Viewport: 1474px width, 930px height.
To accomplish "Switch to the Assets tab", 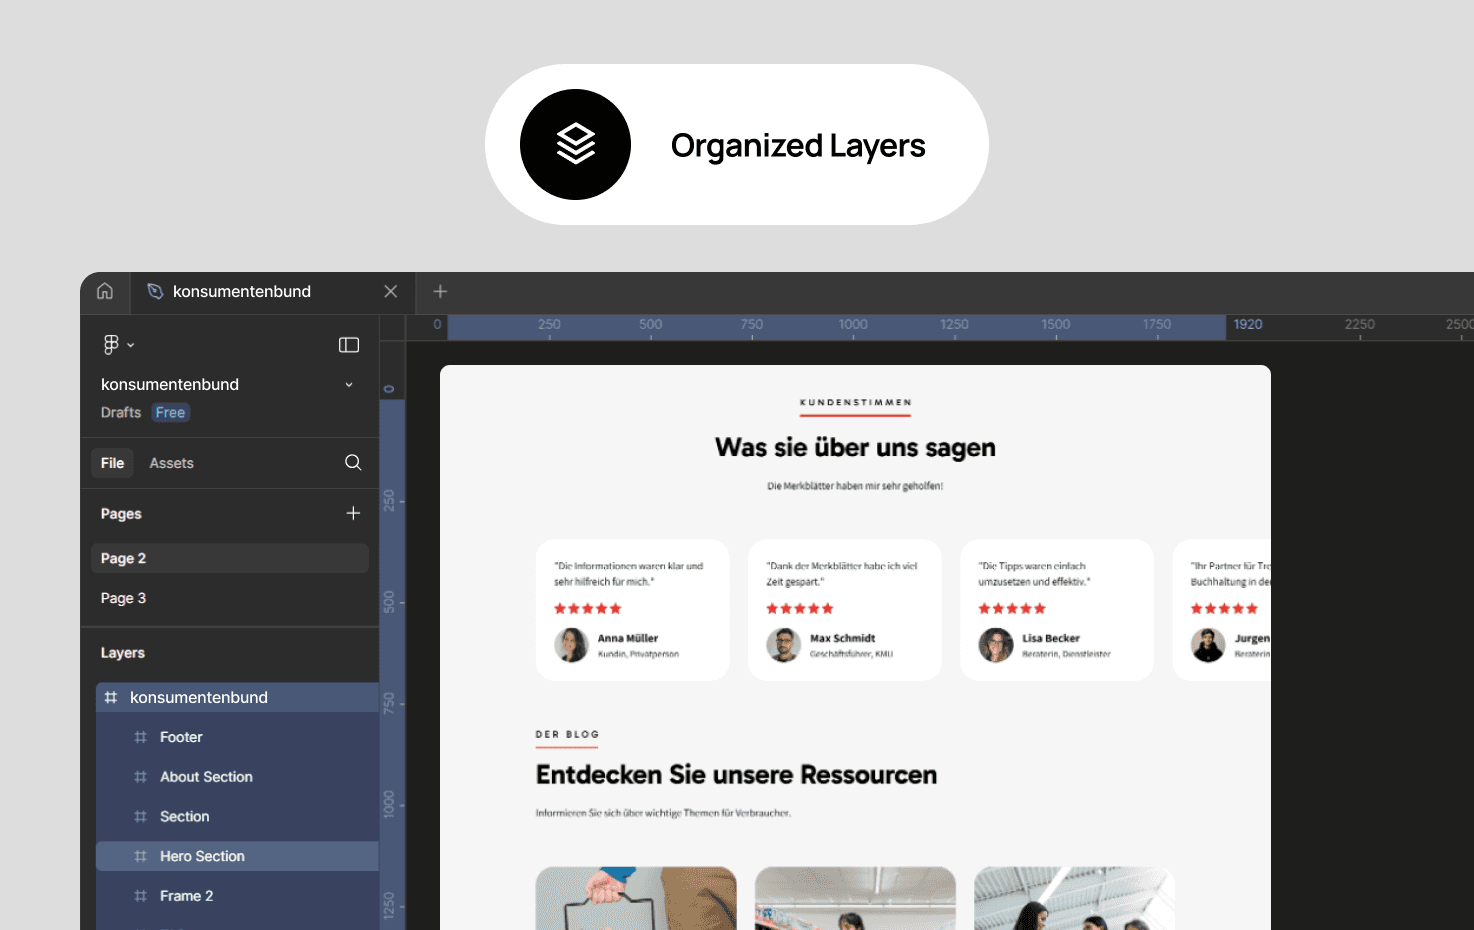I will pyautogui.click(x=172, y=463).
